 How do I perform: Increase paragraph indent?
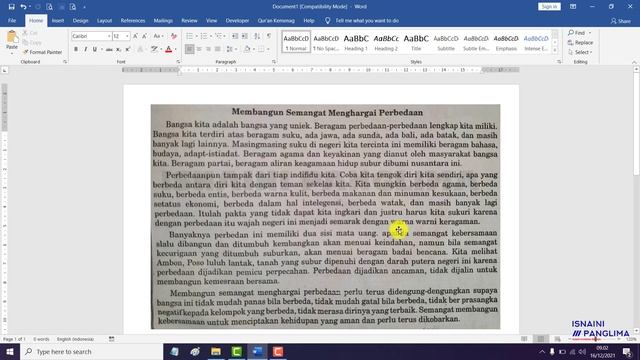pyautogui.click(x=244, y=36)
